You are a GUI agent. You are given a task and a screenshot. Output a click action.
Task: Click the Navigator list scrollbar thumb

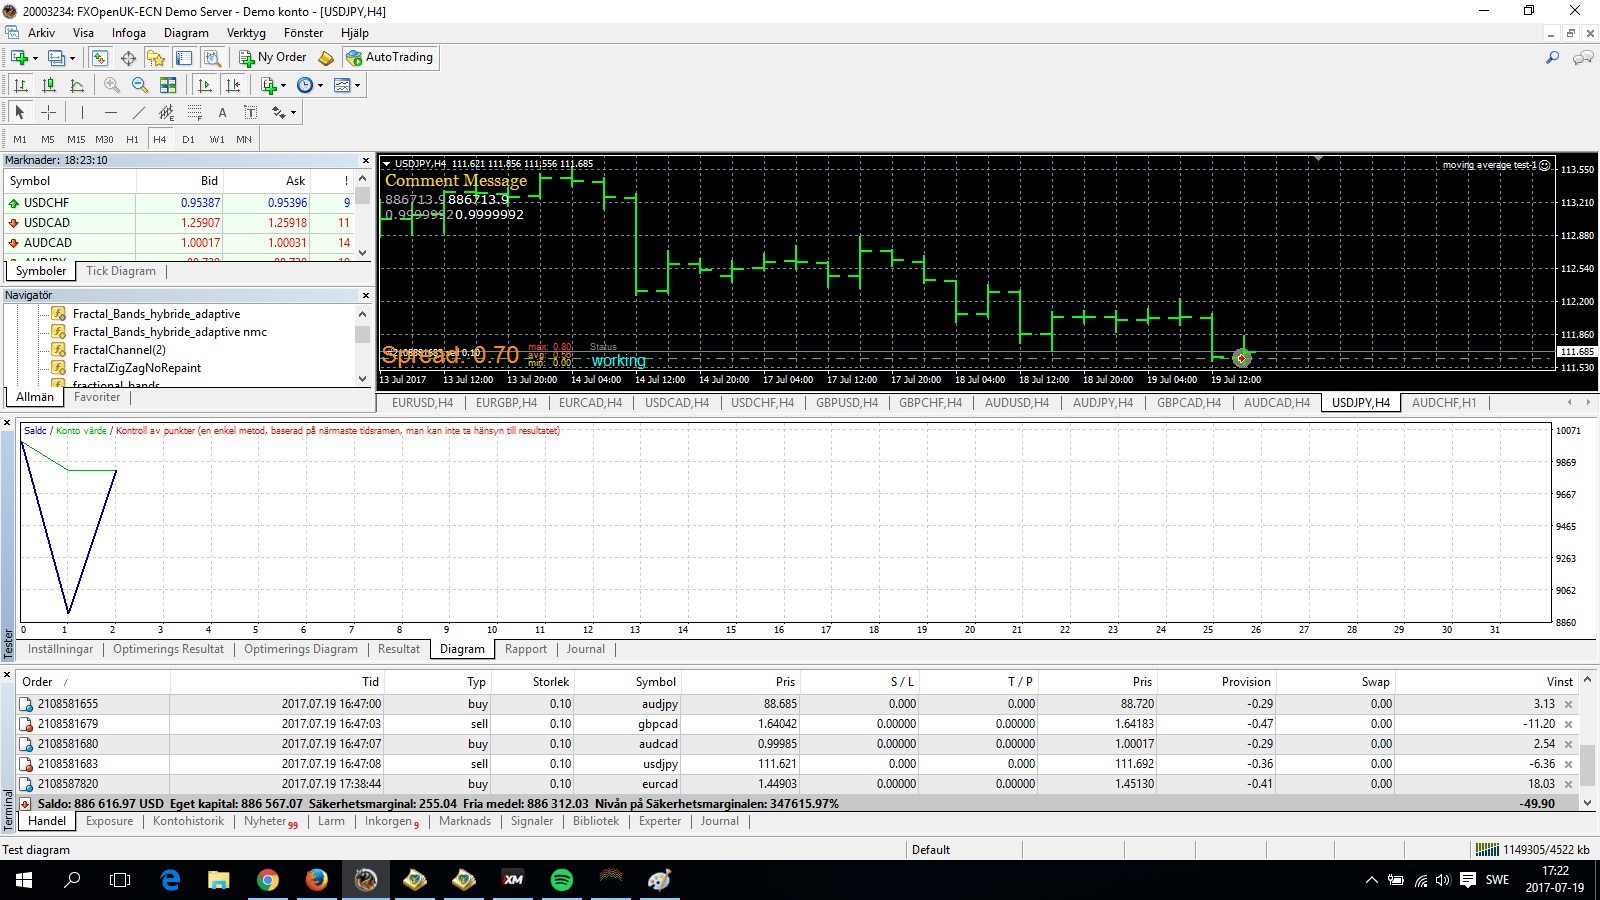(363, 334)
